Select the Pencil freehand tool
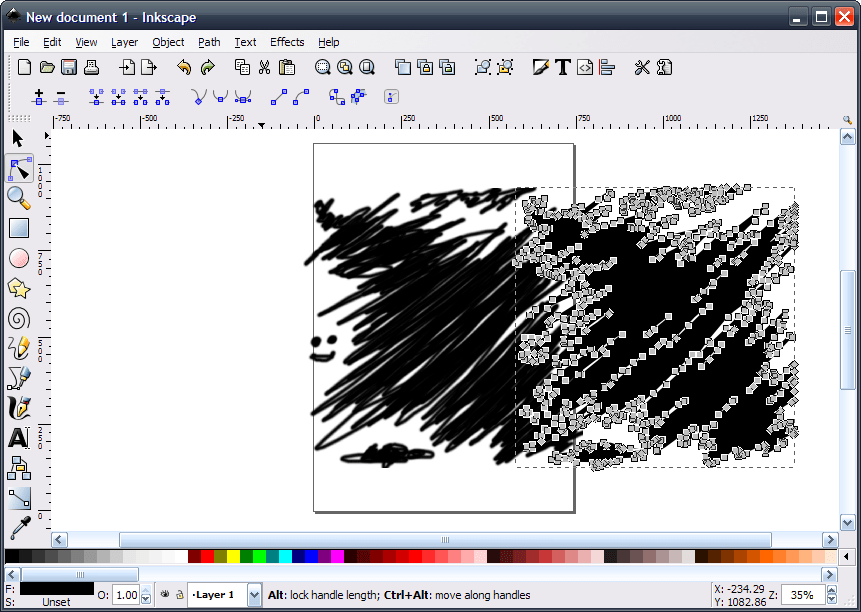The width and height of the screenshot is (861, 612). [19, 349]
